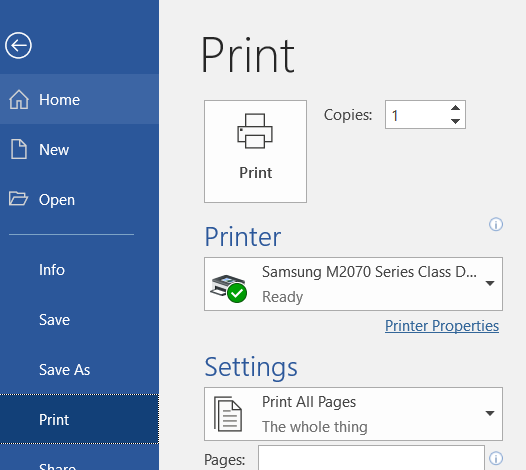
Task: Click the Open folder icon
Action: click(x=18, y=198)
